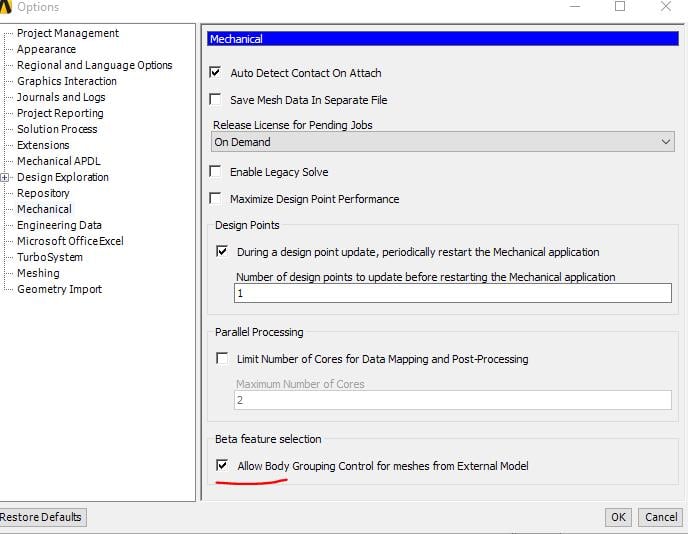Open Graphics Interaction settings

coord(67,81)
